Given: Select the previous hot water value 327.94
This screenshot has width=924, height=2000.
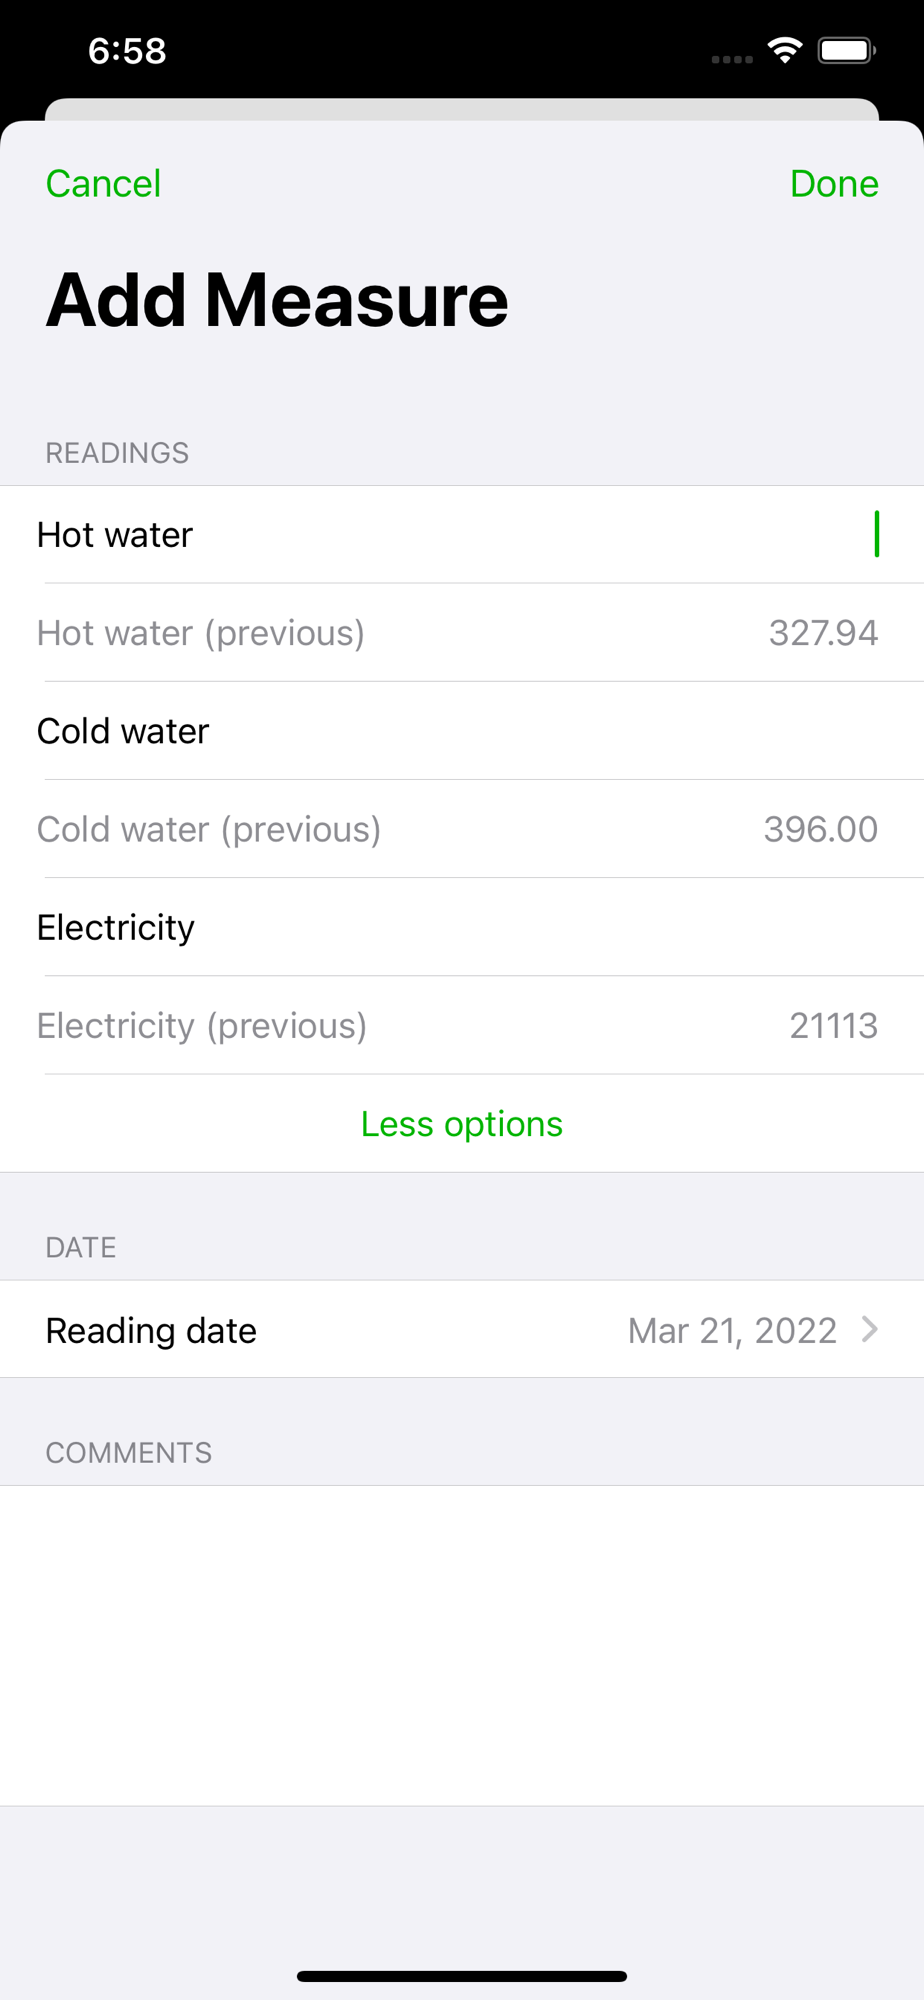Looking at the screenshot, I should pos(823,633).
